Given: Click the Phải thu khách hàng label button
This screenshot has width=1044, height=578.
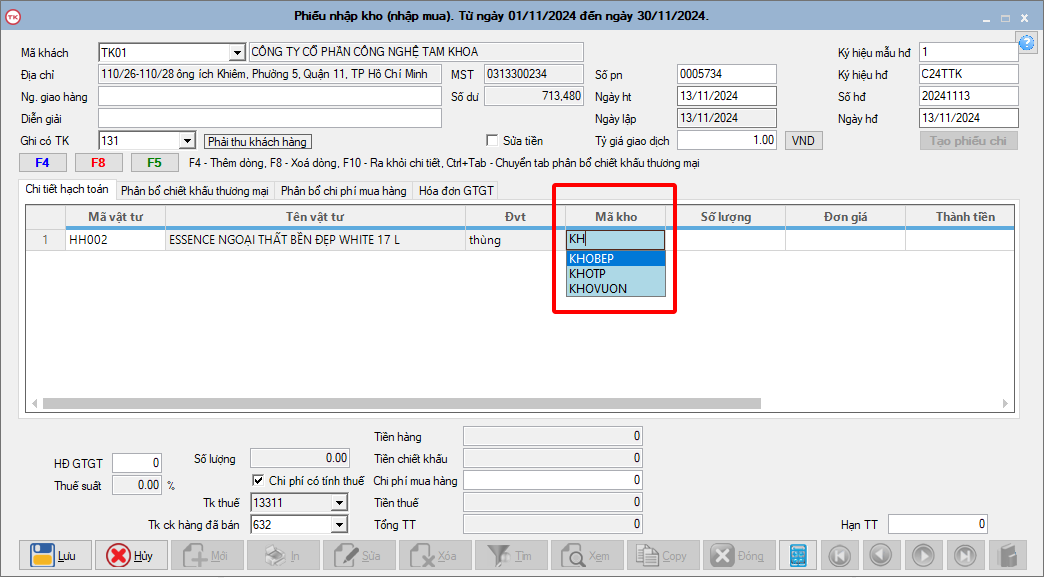Looking at the screenshot, I should pos(258,141).
